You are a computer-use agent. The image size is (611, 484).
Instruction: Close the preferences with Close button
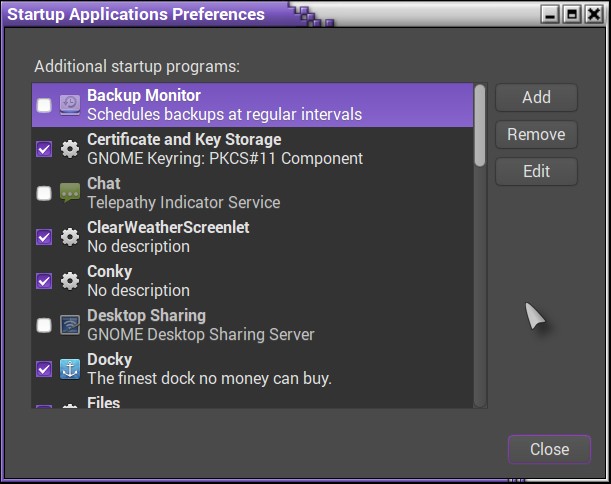point(549,449)
